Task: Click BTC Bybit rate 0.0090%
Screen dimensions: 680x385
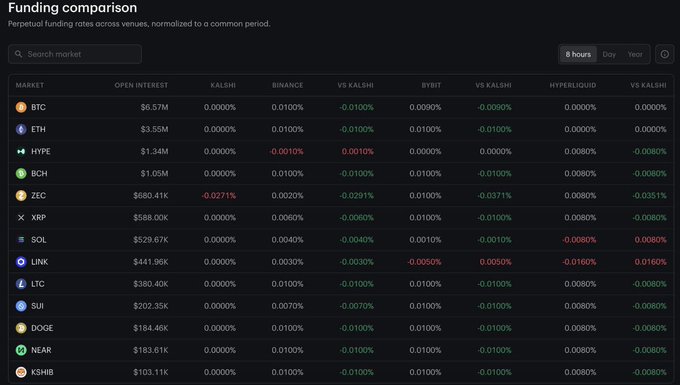Action: (425, 107)
